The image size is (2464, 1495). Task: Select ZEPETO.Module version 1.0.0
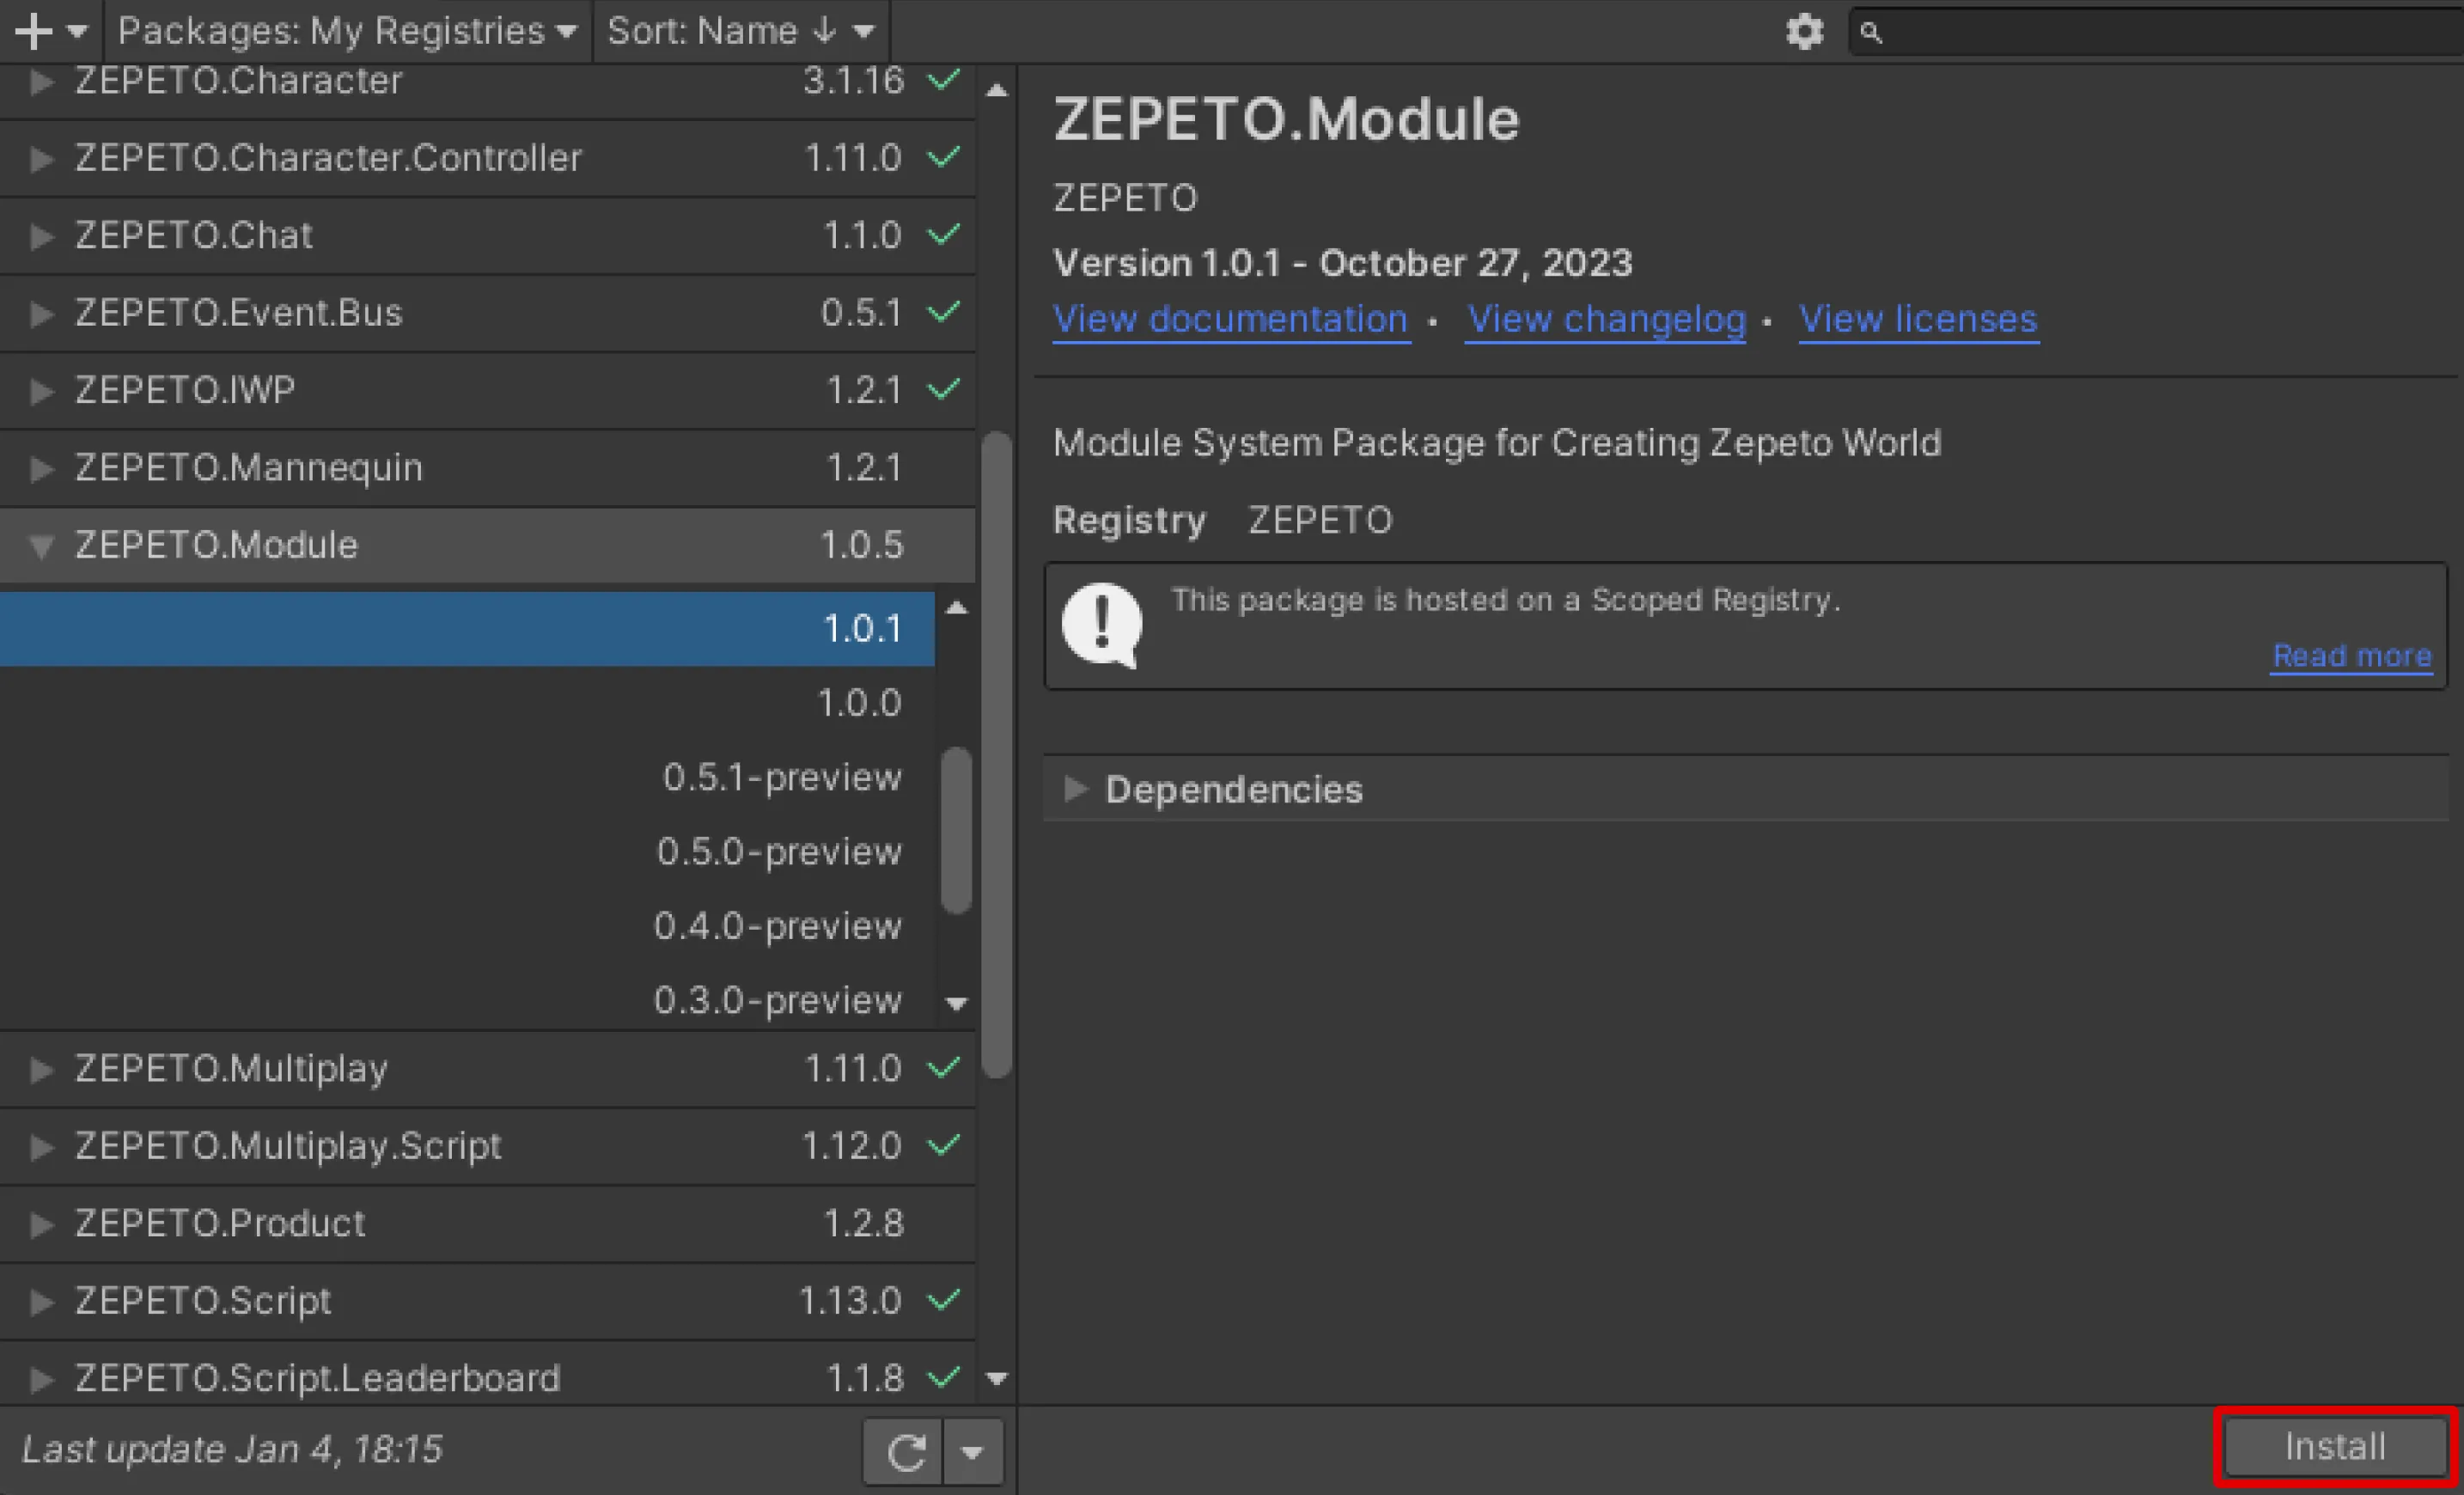coord(467,703)
